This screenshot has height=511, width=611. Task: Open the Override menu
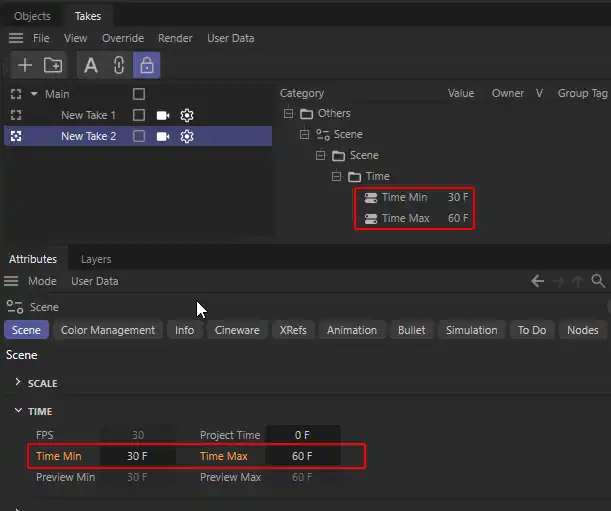122,38
